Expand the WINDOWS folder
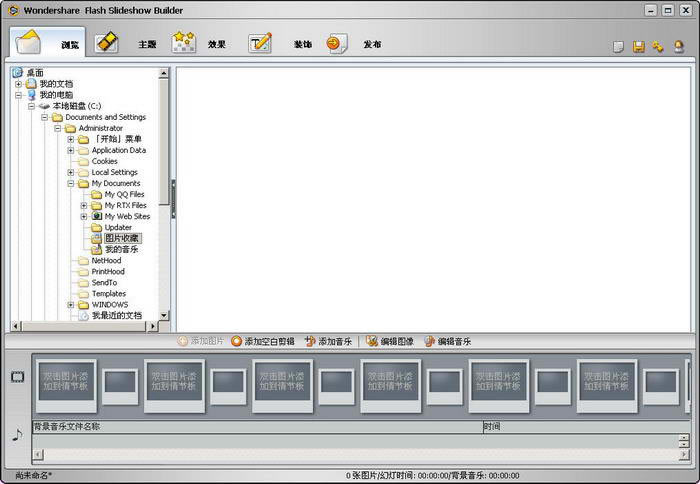 (71, 305)
